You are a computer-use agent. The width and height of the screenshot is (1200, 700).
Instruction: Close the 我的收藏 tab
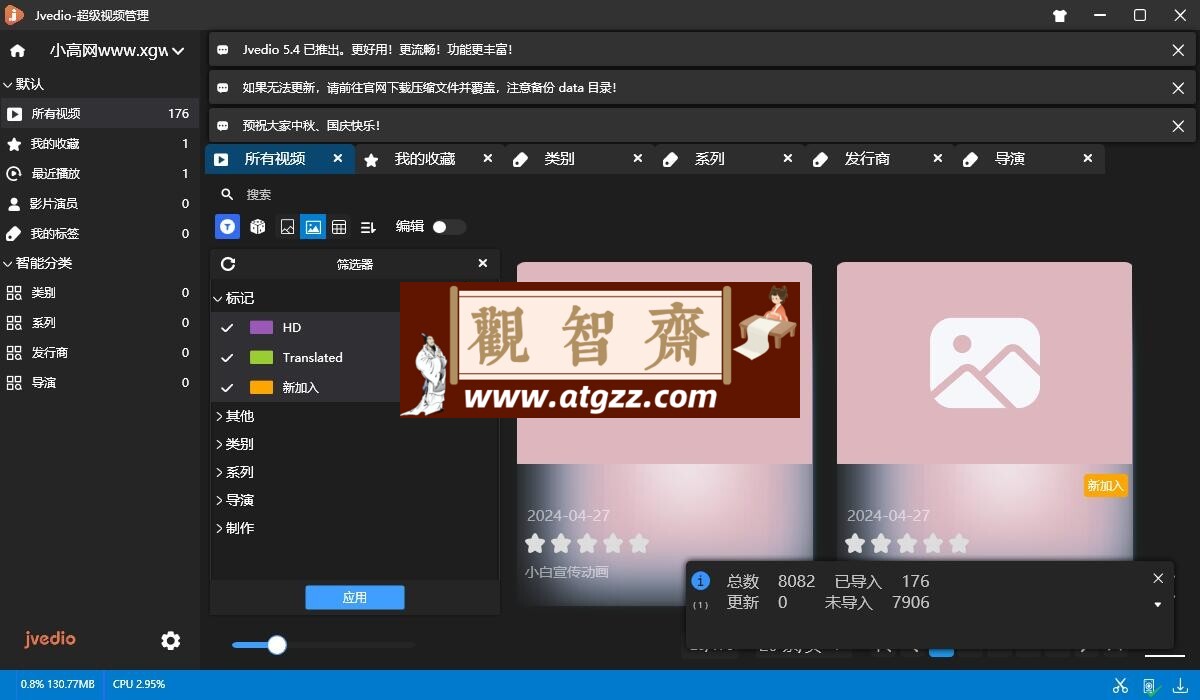click(488, 158)
